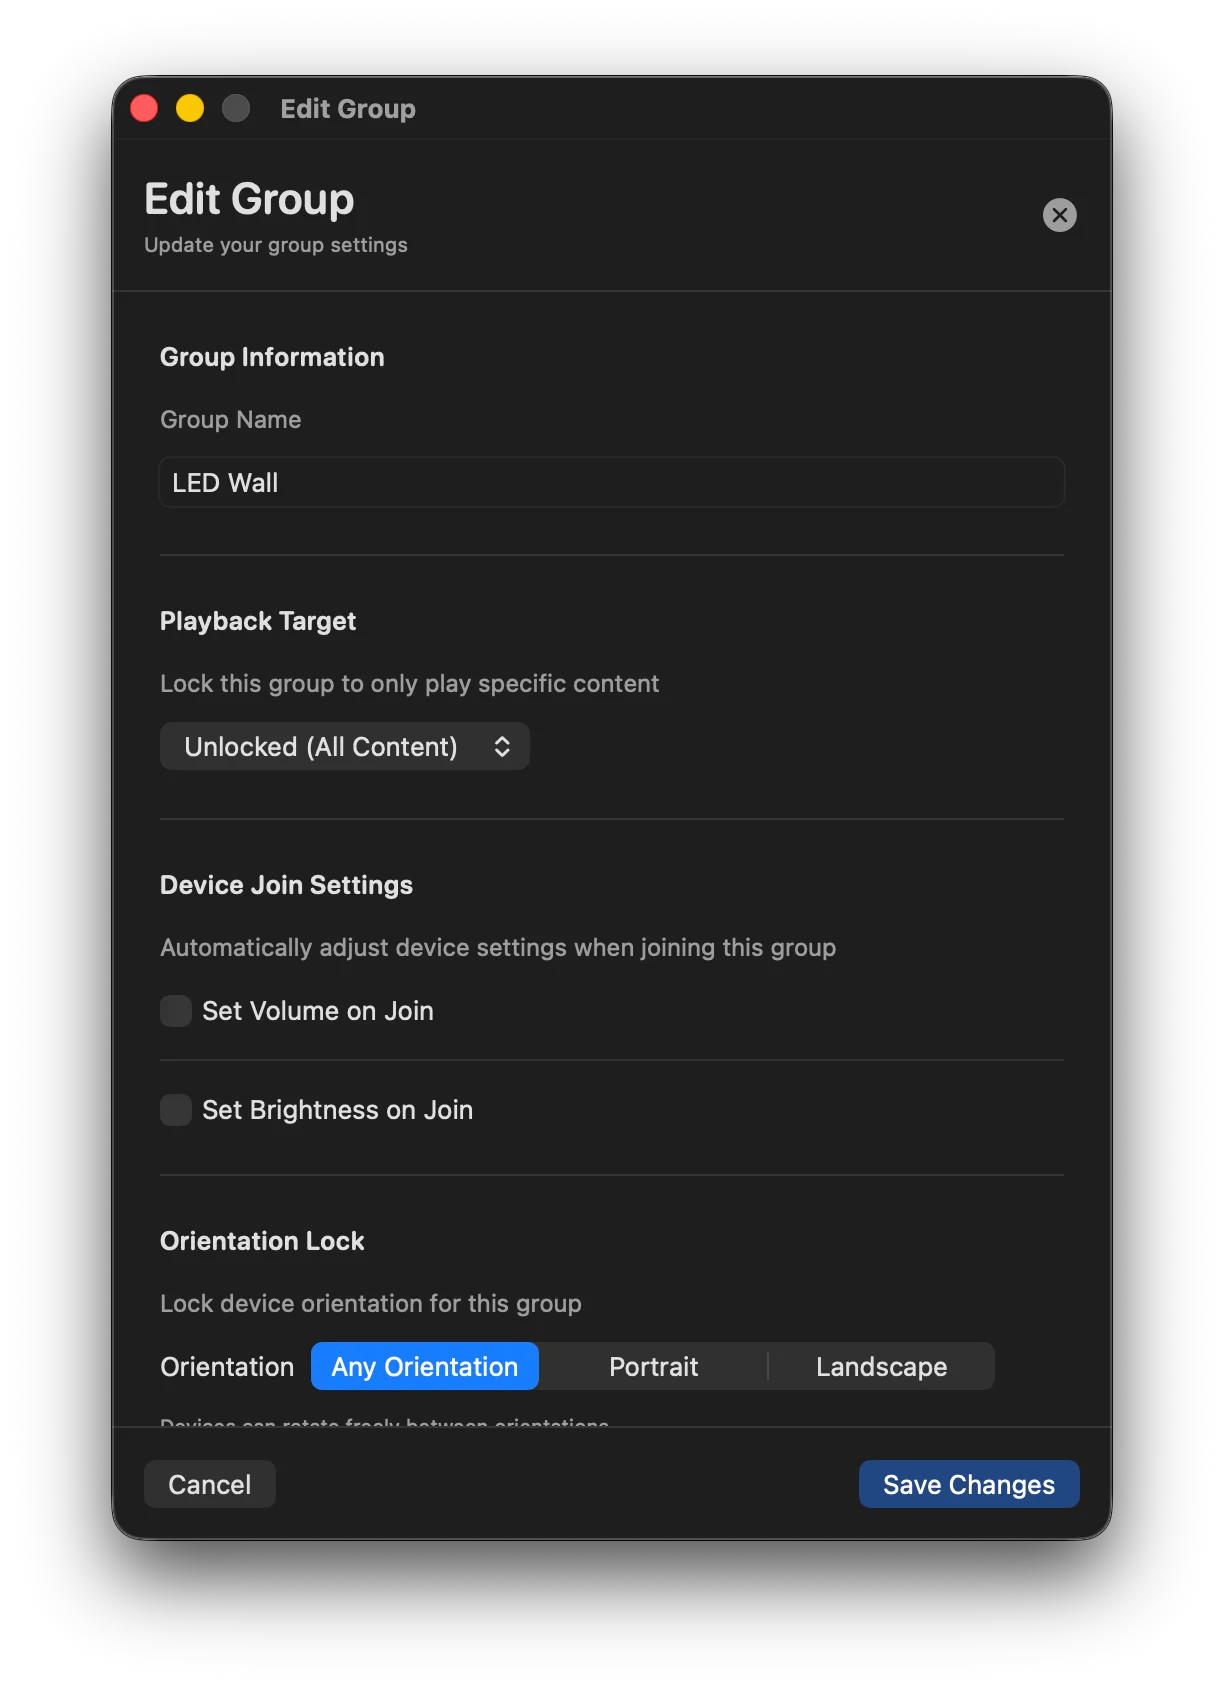Click the Cancel button

[x=210, y=1485]
